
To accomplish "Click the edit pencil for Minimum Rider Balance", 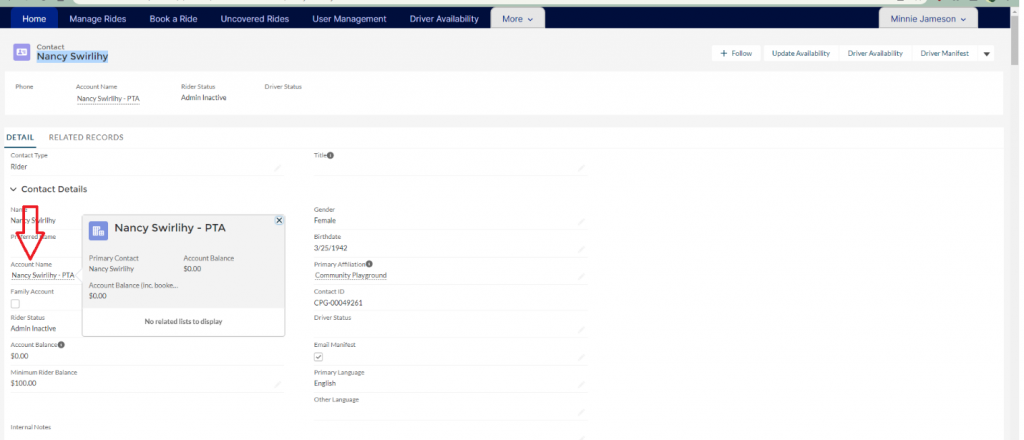I will point(278,385).
